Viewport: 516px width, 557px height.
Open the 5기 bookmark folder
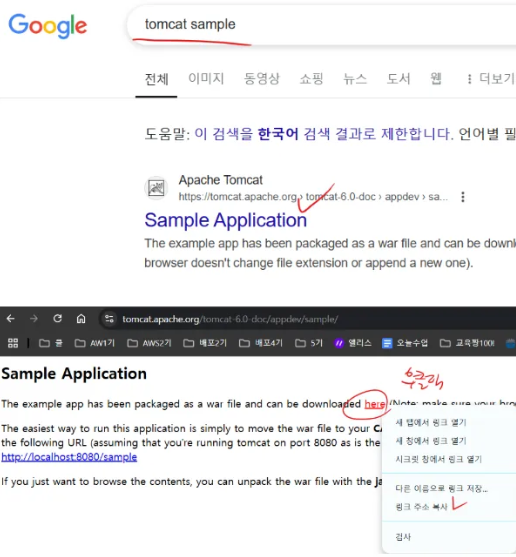(309, 343)
